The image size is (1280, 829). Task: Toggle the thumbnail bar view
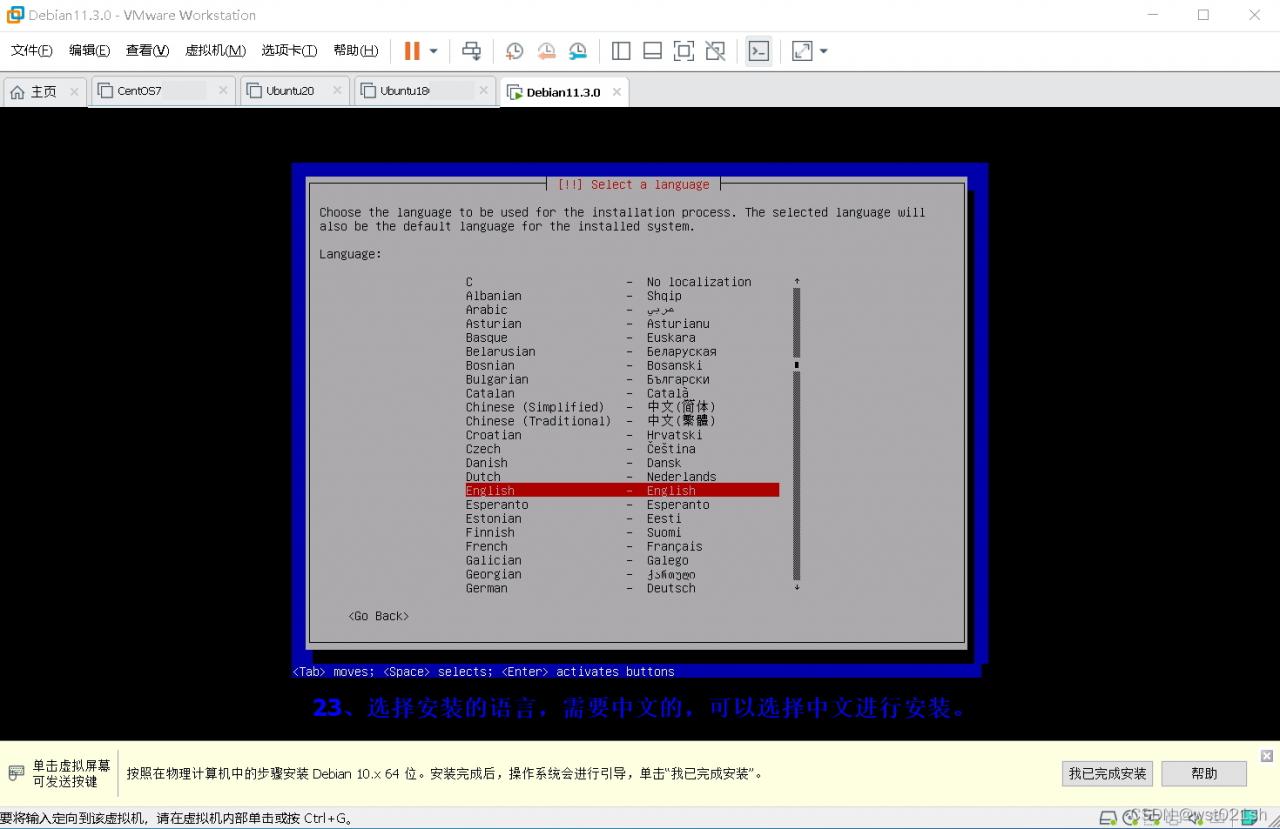pos(652,51)
